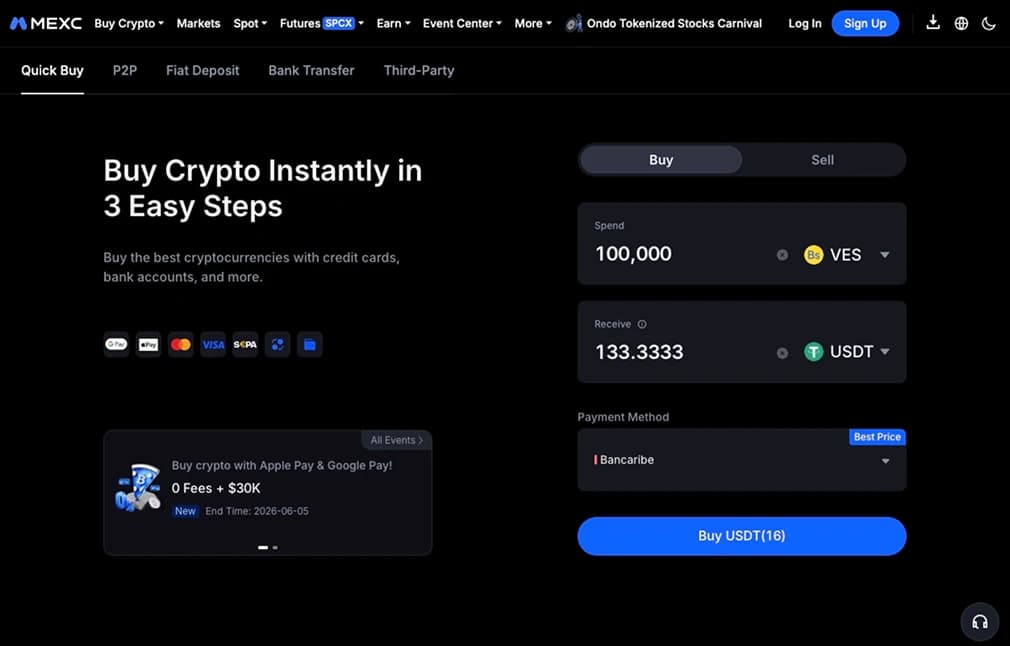1010x646 pixels.
Task: Click the New tag on promo banner
Action: [x=186, y=511]
